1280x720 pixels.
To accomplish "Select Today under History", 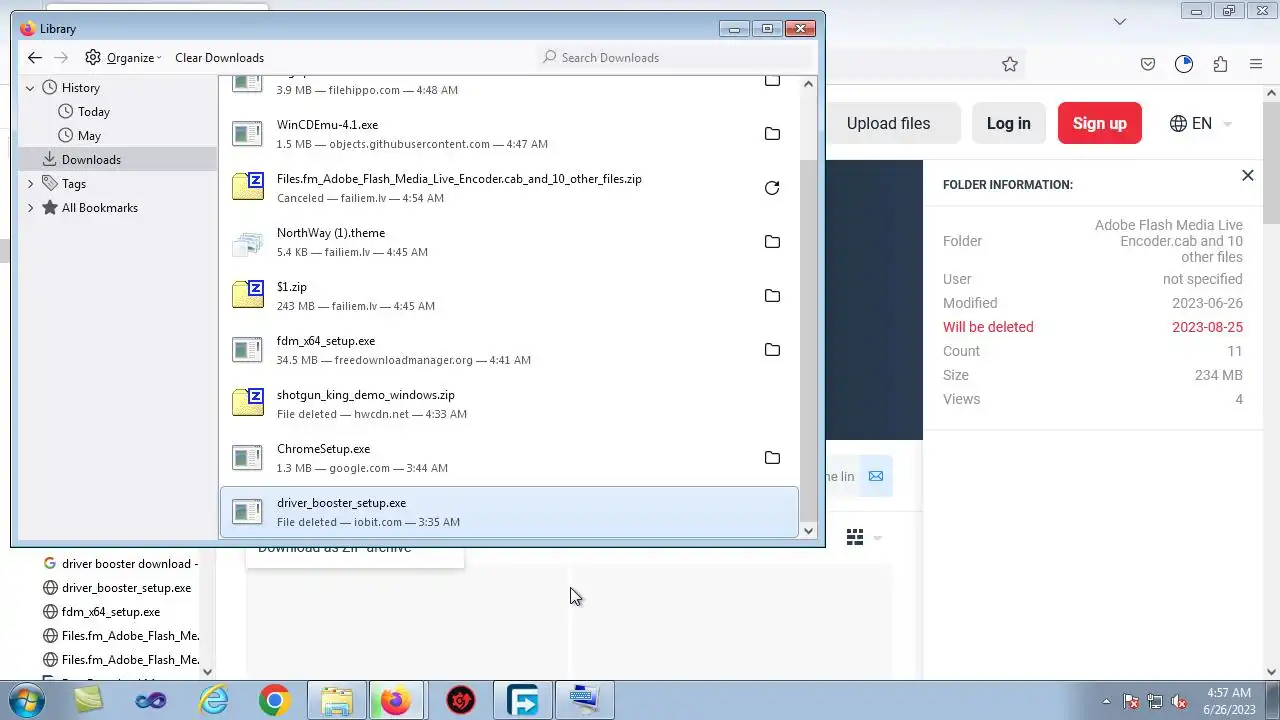I will [94, 112].
